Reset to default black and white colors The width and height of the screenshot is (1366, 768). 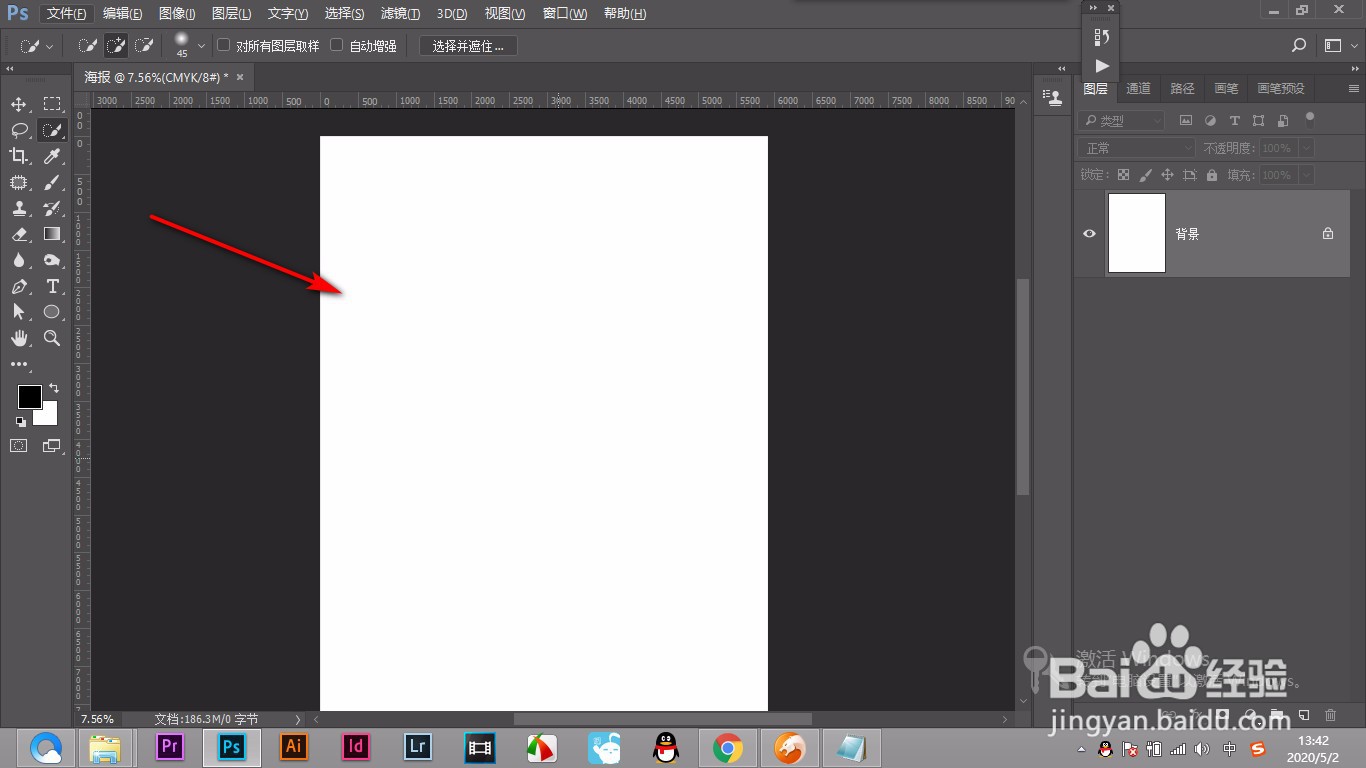pos(20,422)
